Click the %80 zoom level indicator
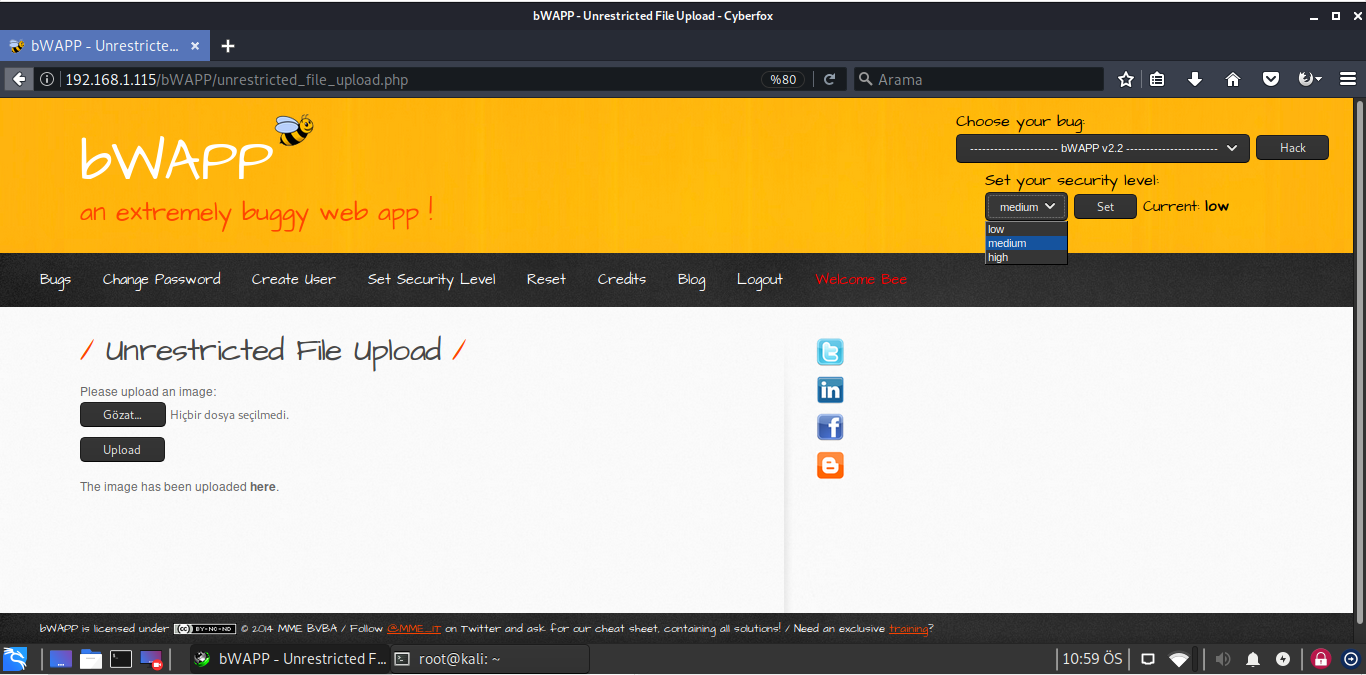The width and height of the screenshot is (1366, 675). pyautogui.click(x=783, y=79)
